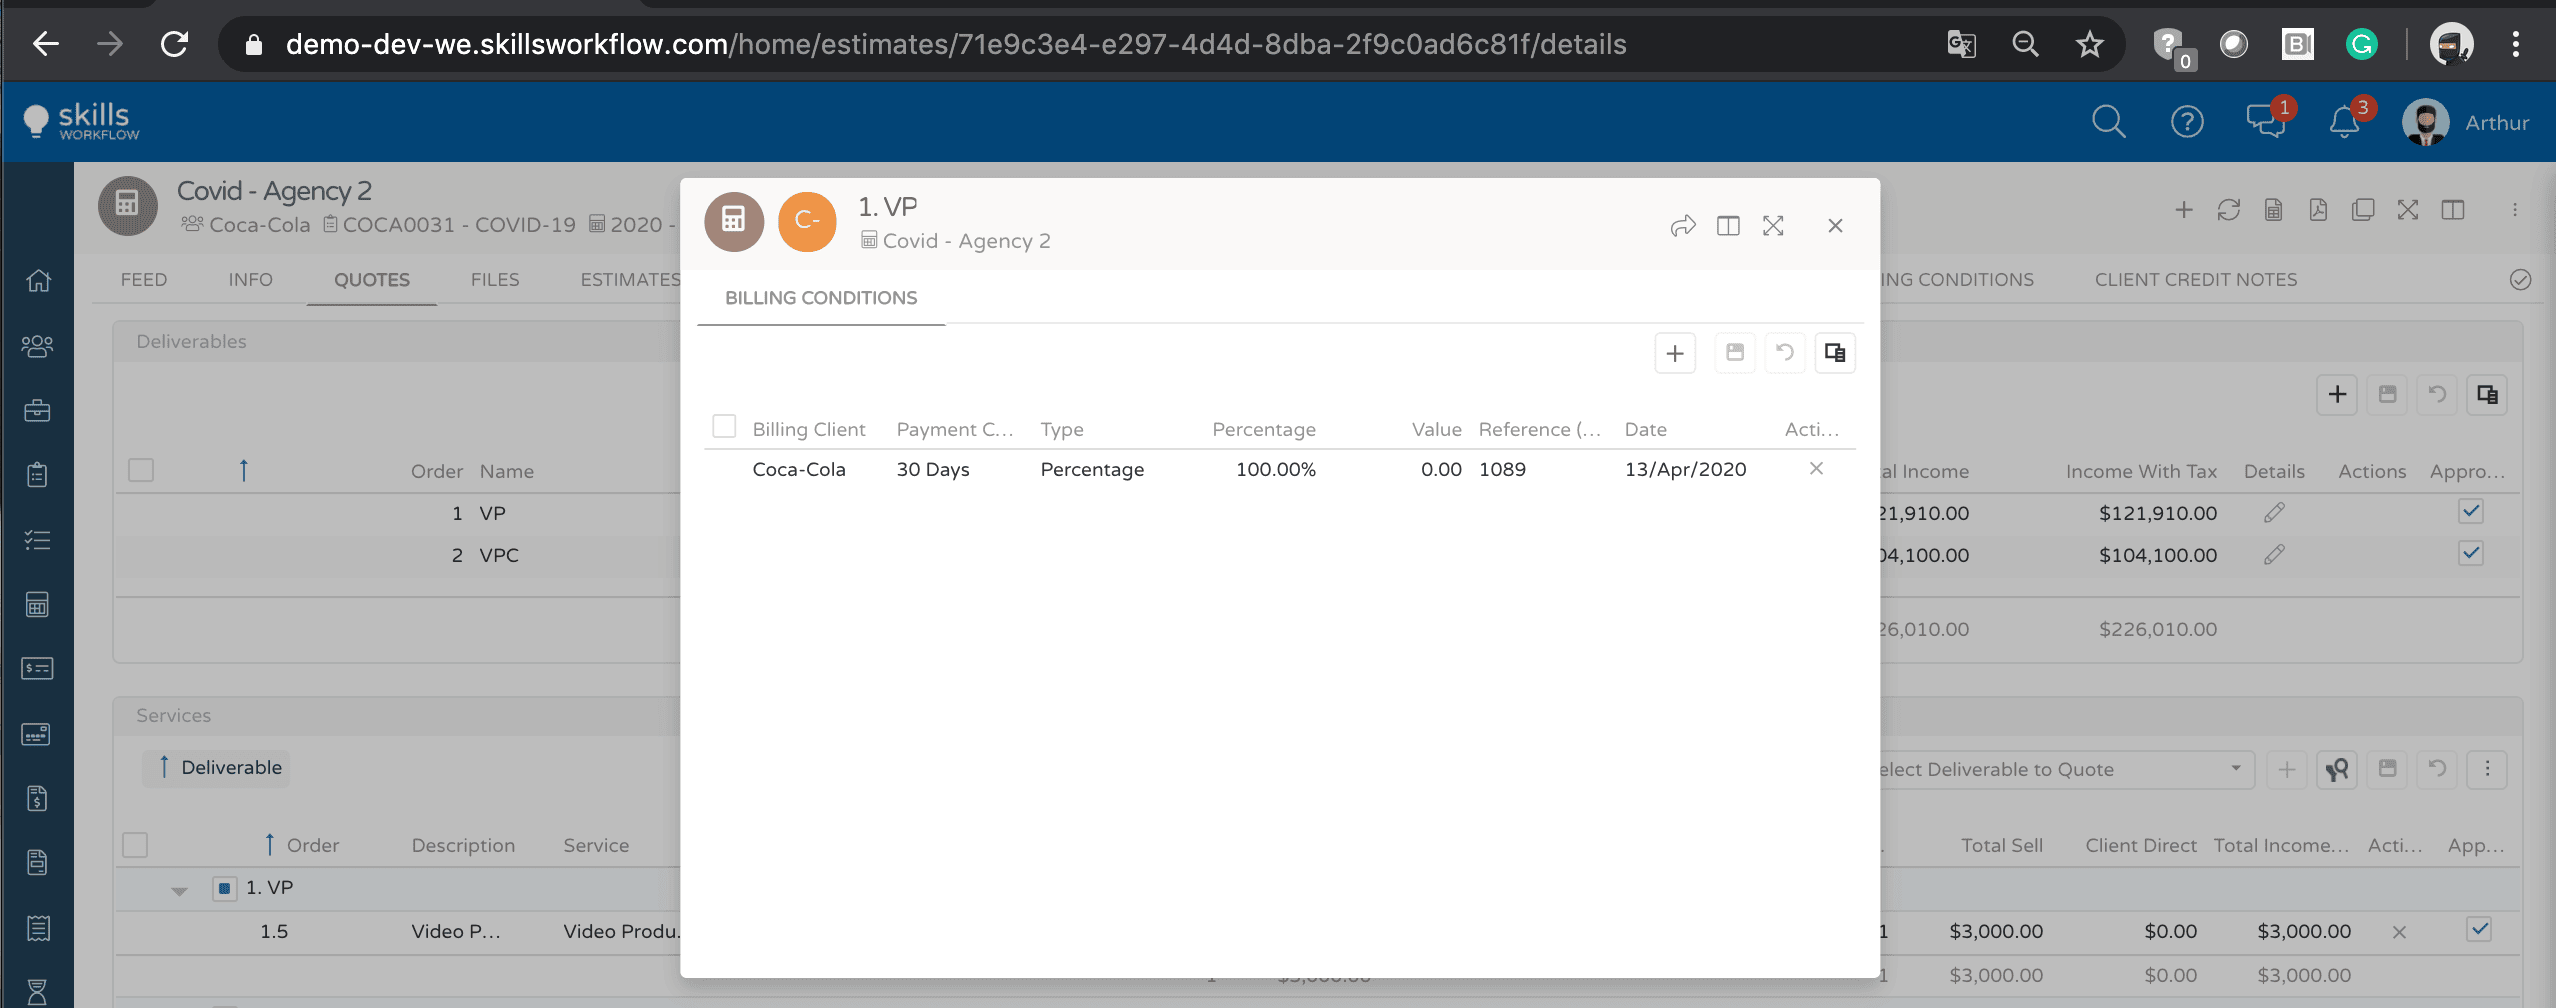Open the help question mark icon
Image resolution: width=2556 pixels, height=1008 pixels.
2187,122
